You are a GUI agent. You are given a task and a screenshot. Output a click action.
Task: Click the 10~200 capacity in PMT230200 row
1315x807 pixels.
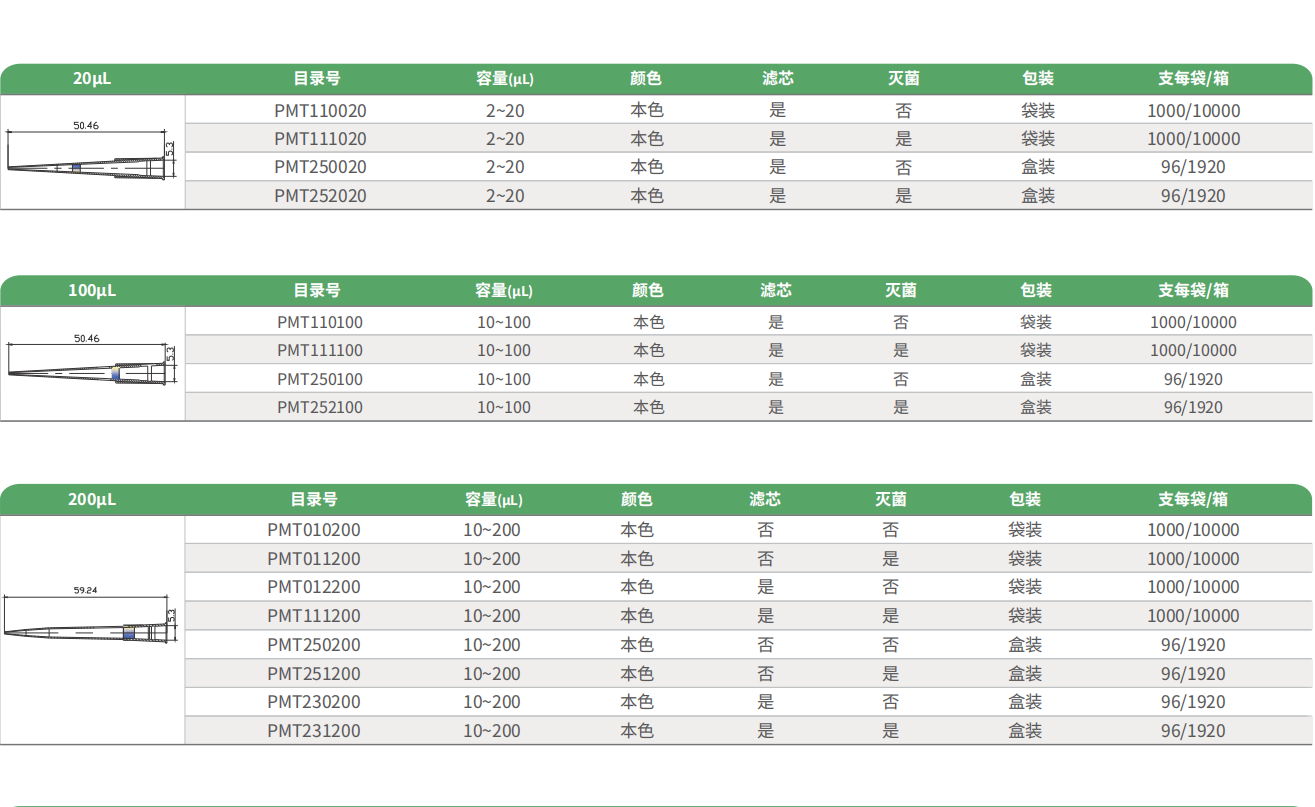pos(492,702)
